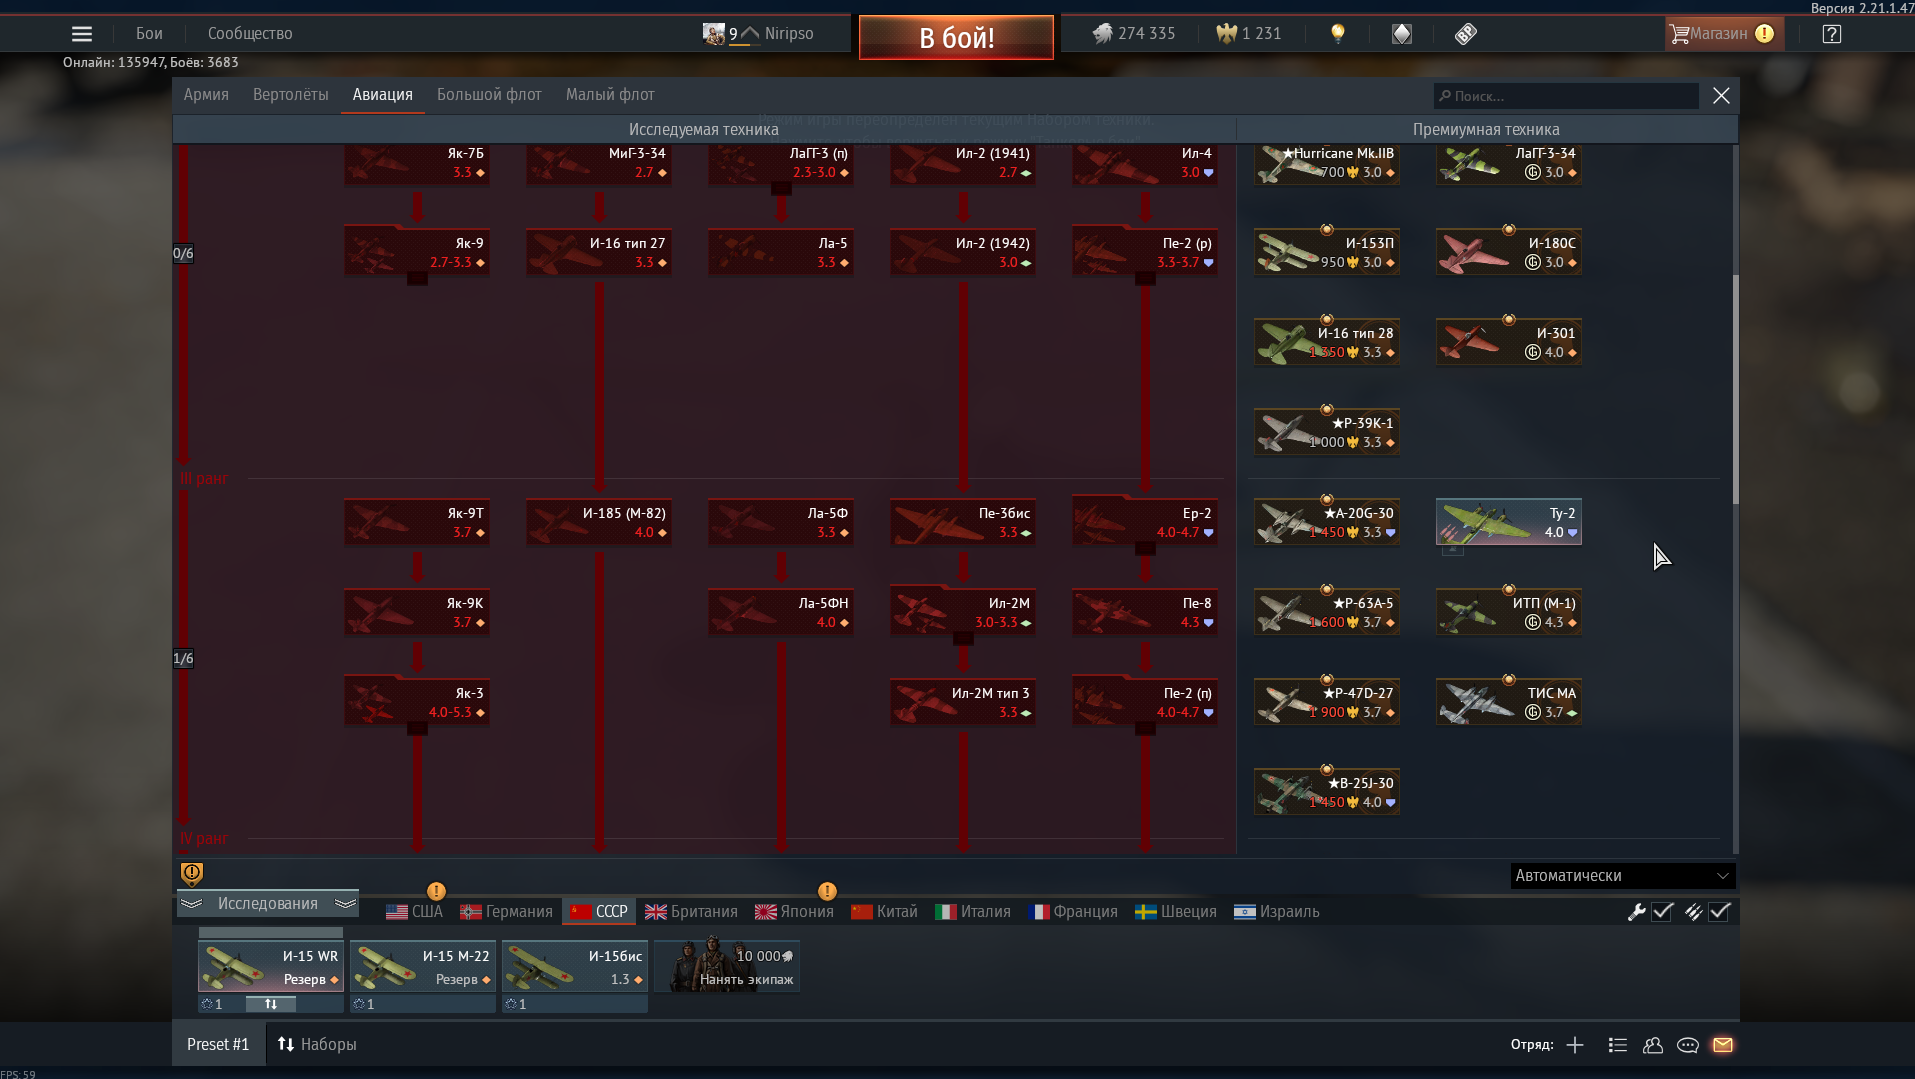Select the Як-3 aircraft card

(x=417, y=702)
